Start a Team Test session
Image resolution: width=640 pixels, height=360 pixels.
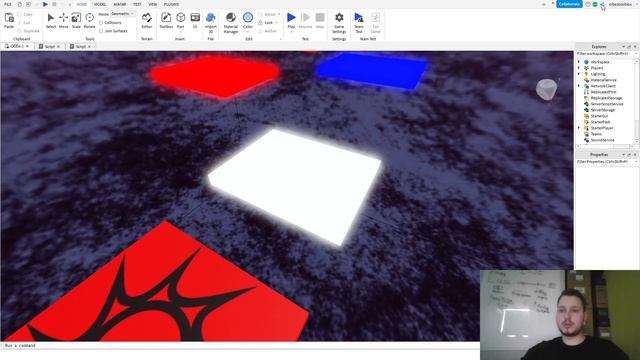[x=359, y=18]
